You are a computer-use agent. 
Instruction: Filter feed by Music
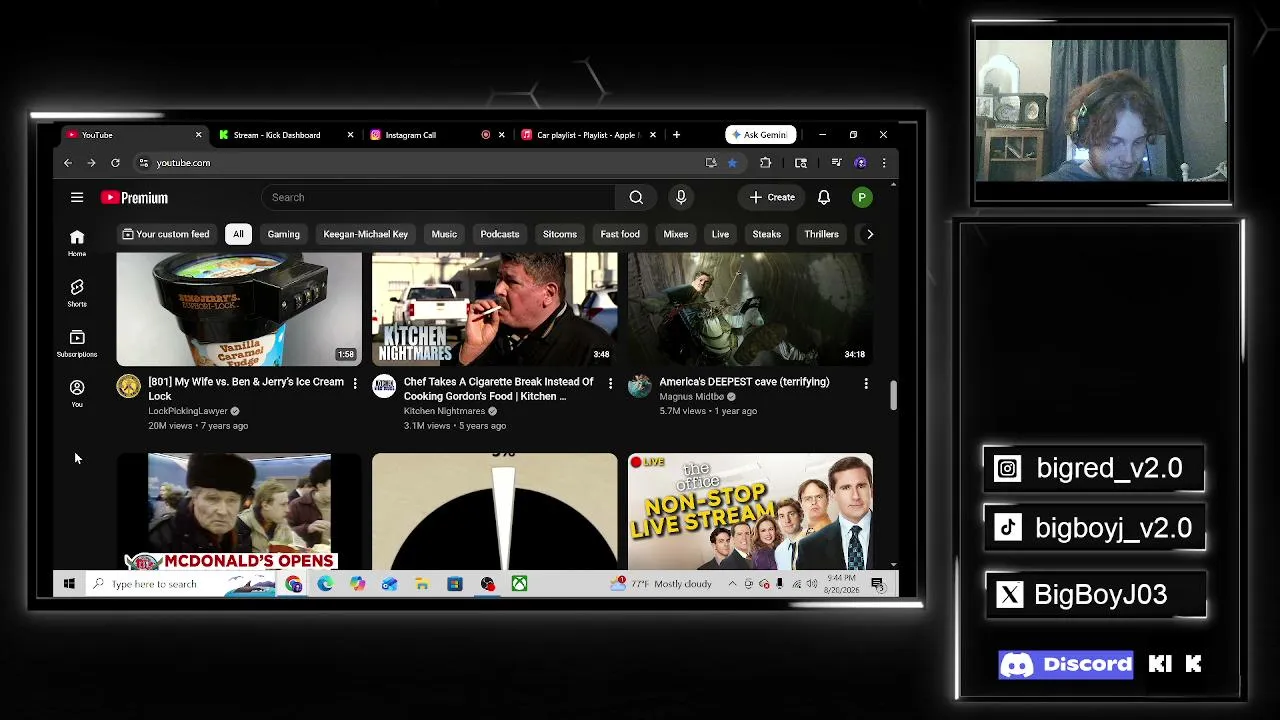point(444,234)
